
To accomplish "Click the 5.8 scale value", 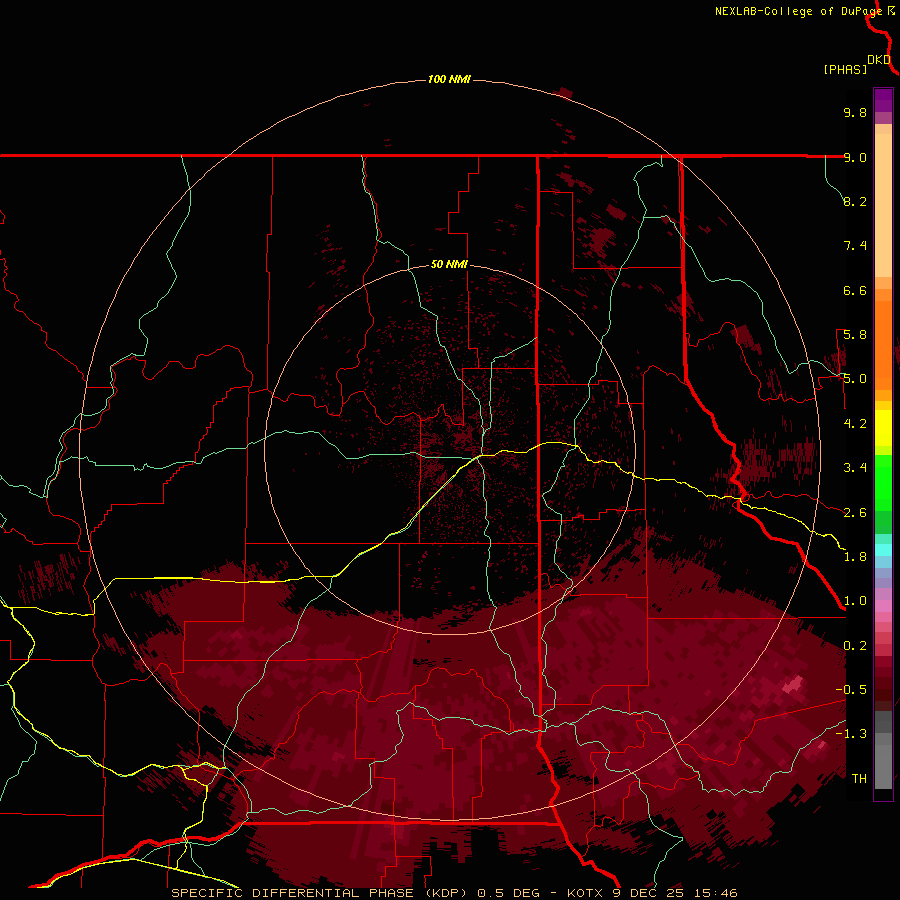I will click(x=855, y=335).
